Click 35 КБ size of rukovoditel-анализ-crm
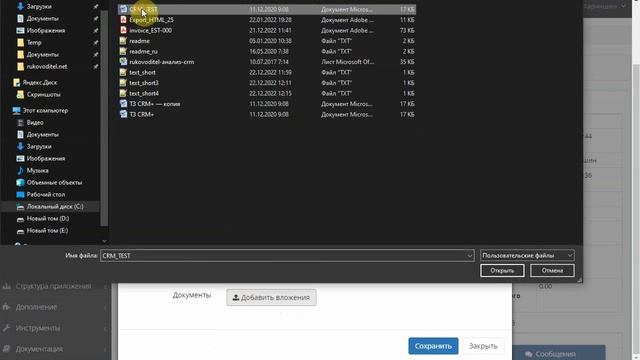This screenshot has width=640, height=360. point(407,62)
